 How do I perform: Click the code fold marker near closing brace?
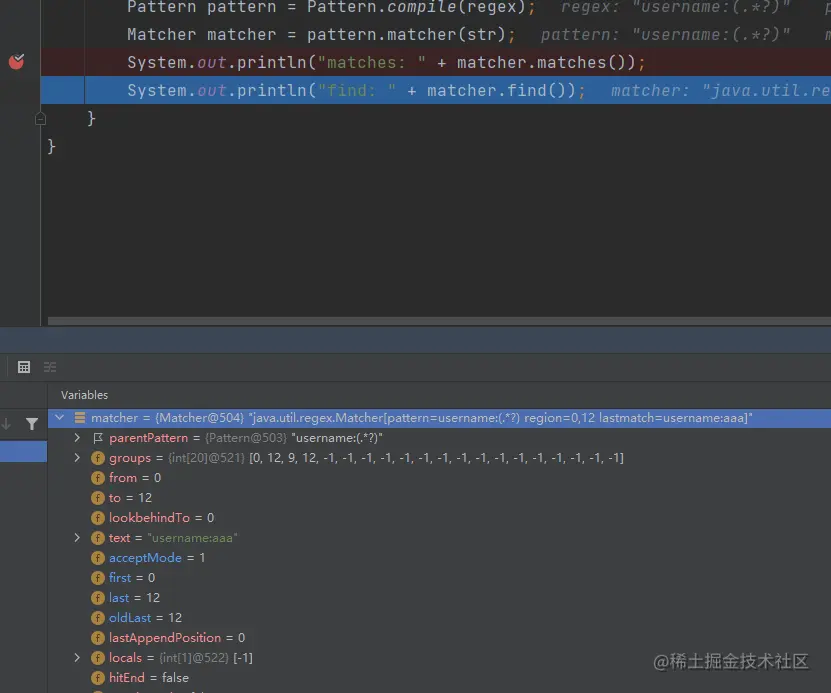(40, 119)
